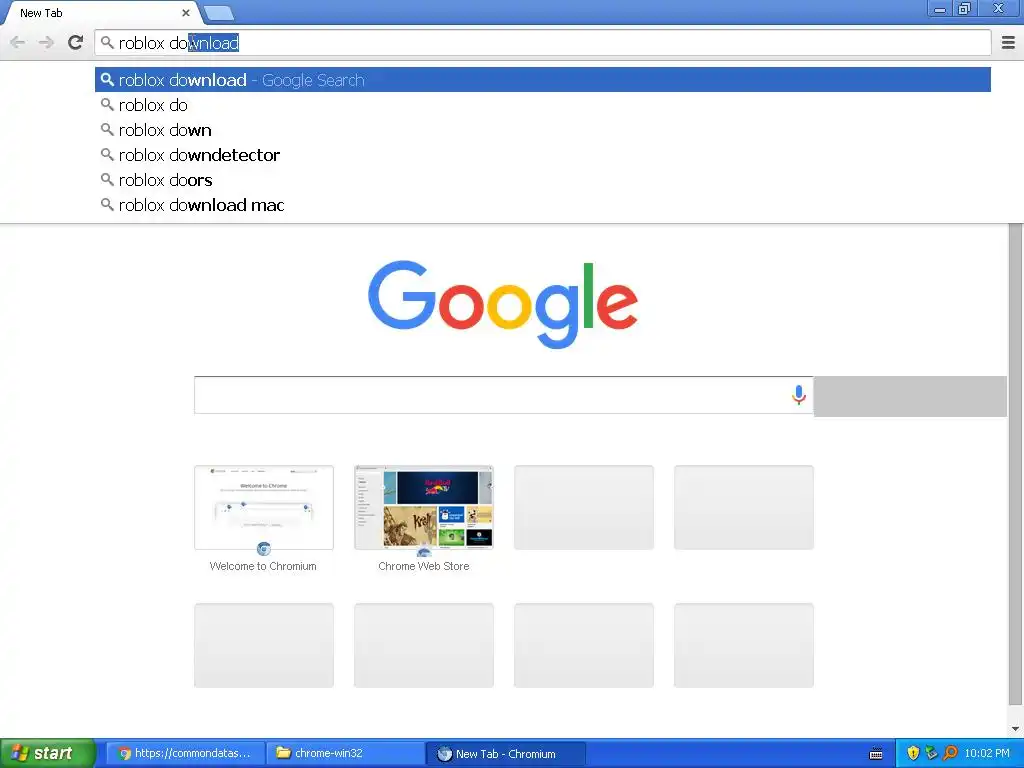
Task: Switch to the chrome-win32 folder taskbar window
Action: [345, 753]
